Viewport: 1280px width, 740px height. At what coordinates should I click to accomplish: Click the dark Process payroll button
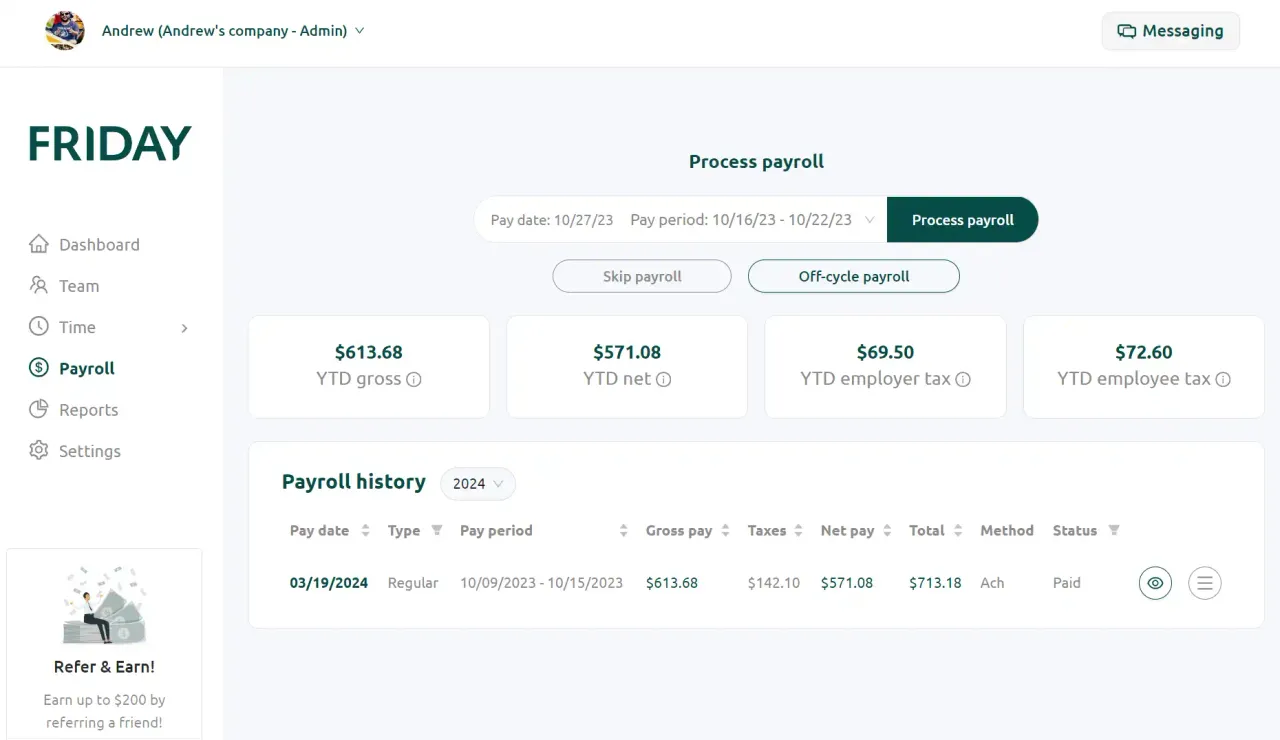click(x=962, y=220)
